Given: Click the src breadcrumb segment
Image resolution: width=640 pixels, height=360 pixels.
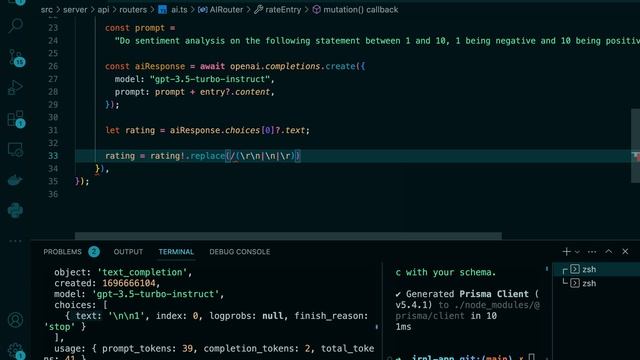Looking at the screenshot, I should coord(47,10).
